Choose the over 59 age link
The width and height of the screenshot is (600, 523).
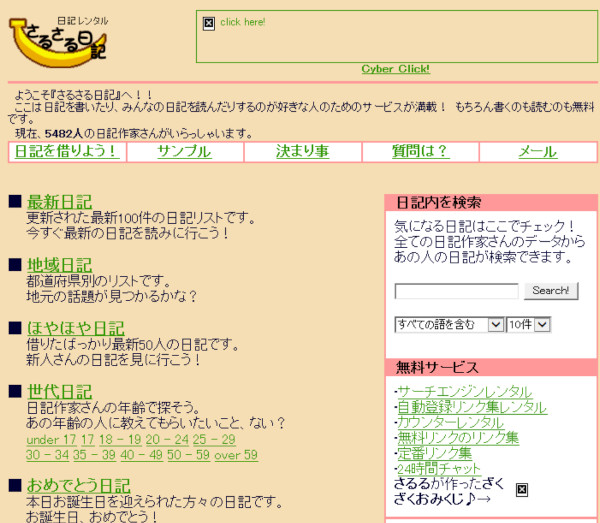tap(235, 455)
